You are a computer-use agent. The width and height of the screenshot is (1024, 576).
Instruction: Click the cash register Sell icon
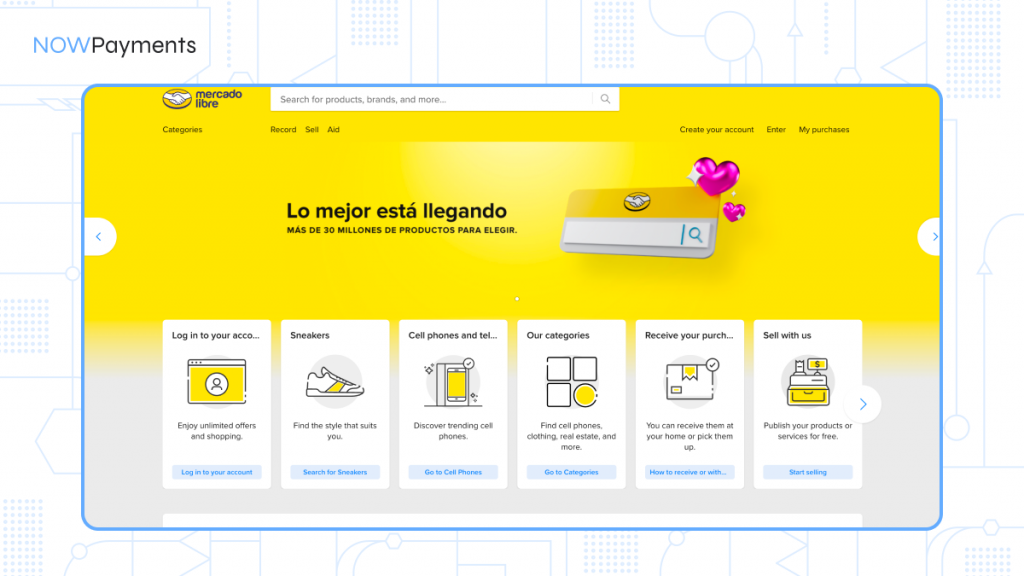tap(807, 382)
